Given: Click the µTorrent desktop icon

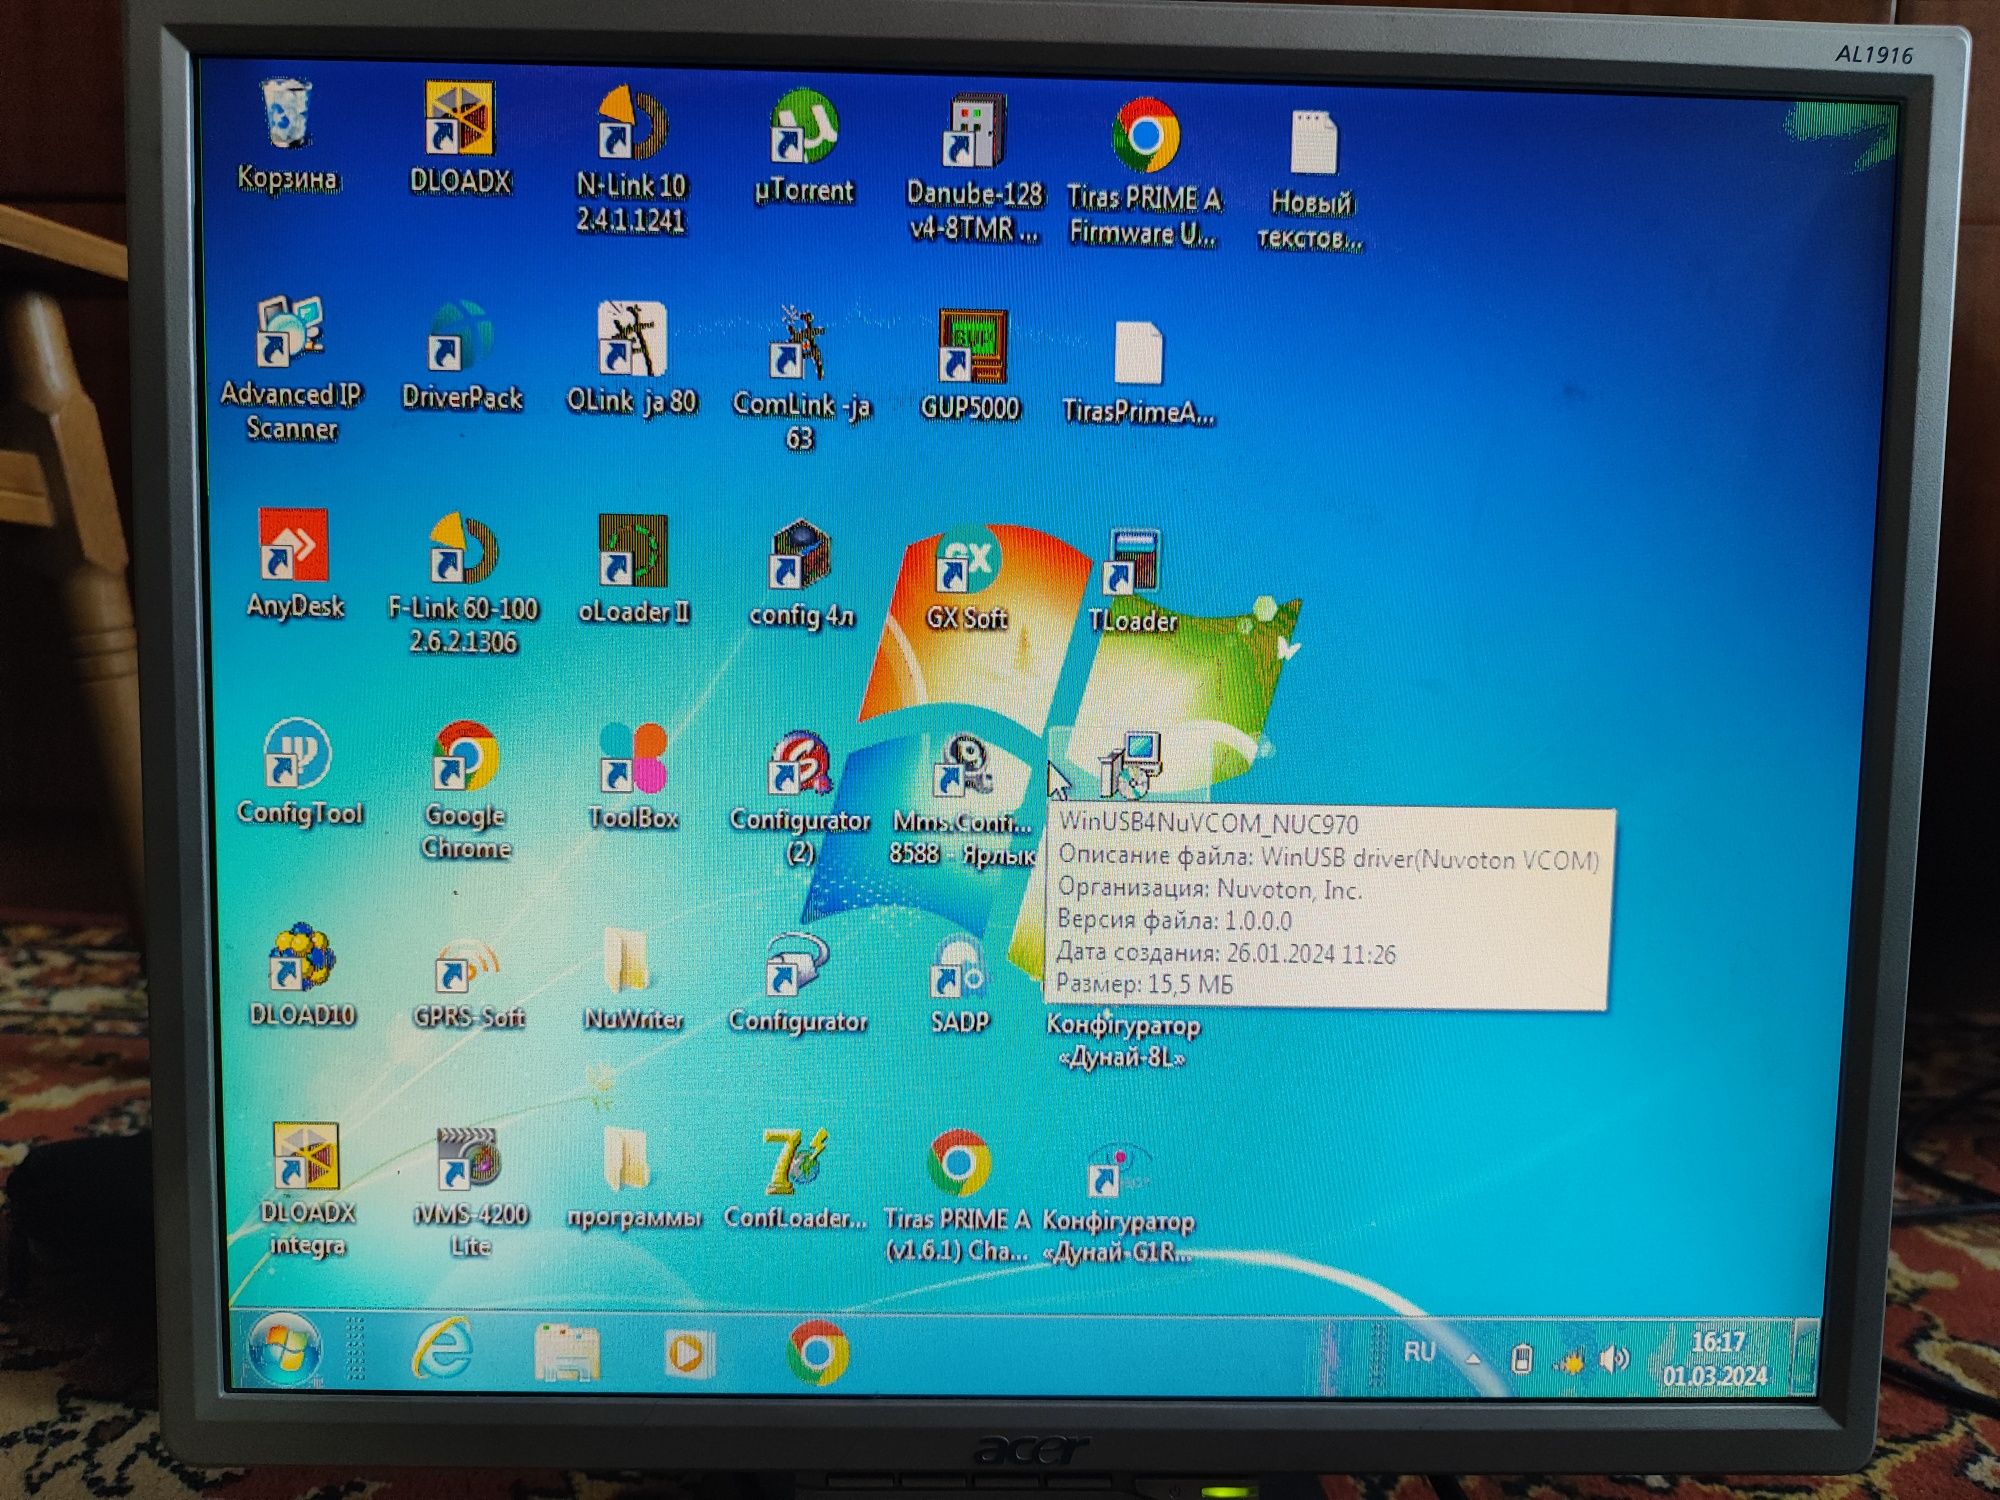Looking at the screenshot, I should tap(804, 147).
